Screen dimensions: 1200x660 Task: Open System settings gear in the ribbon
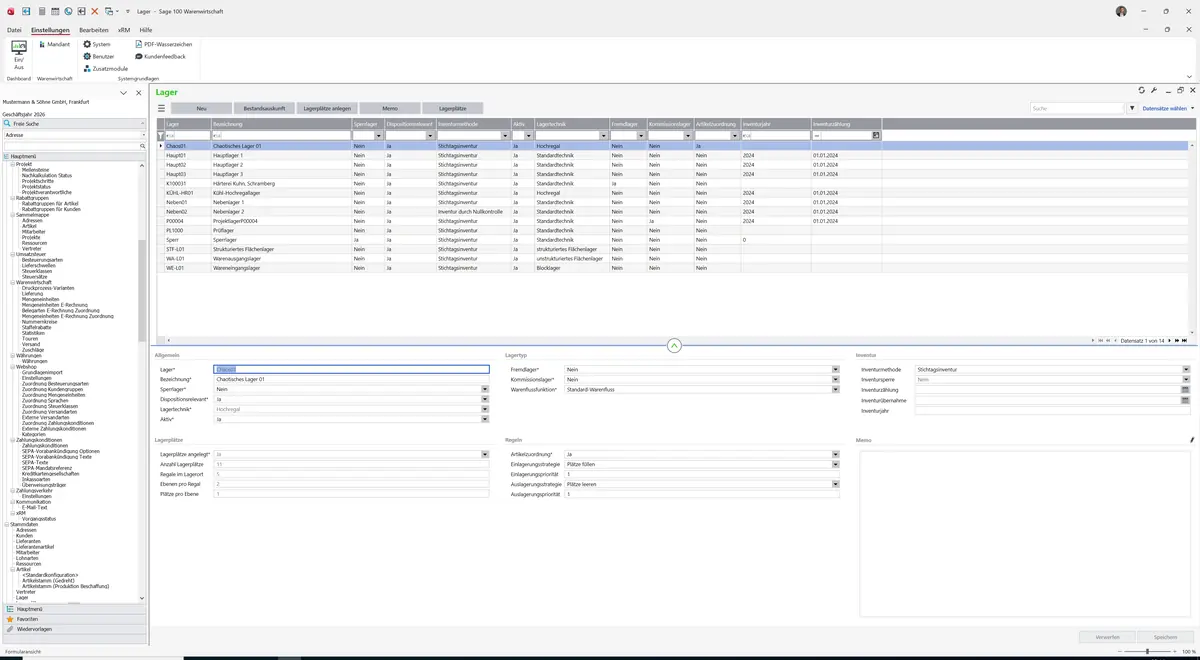click(97, 44)
